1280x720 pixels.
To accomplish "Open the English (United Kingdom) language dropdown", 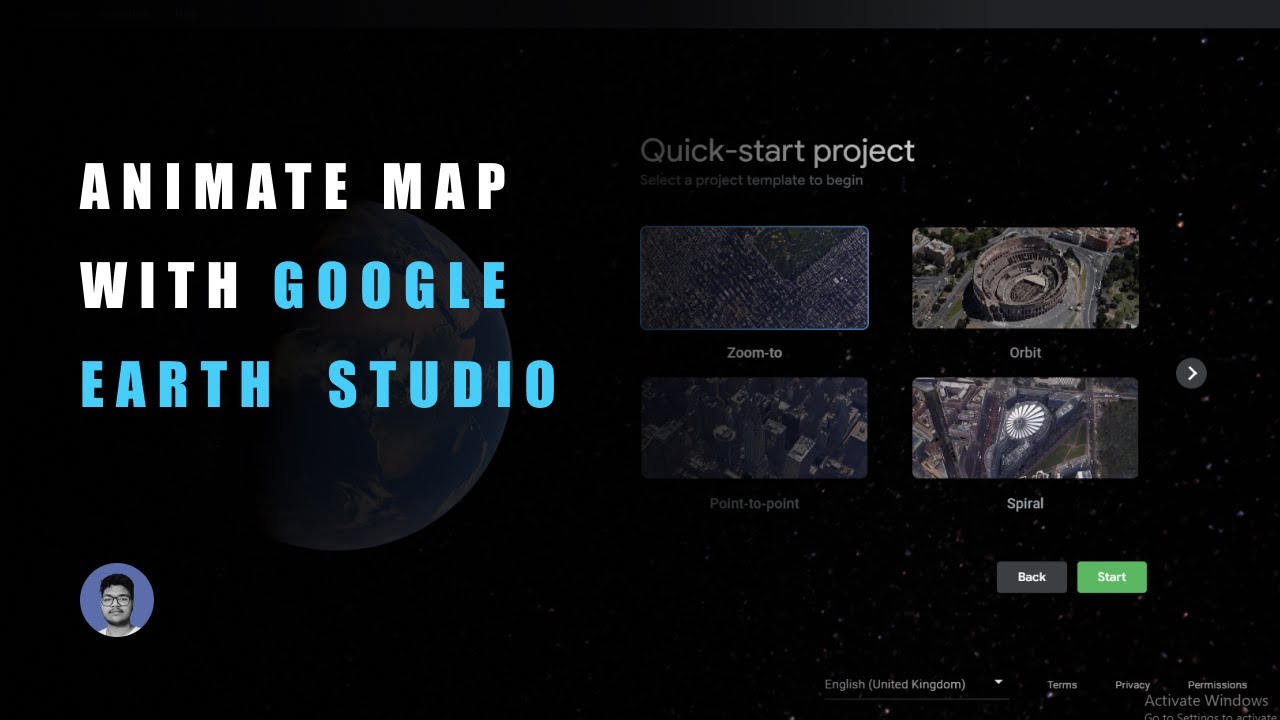I will [915, 684].
